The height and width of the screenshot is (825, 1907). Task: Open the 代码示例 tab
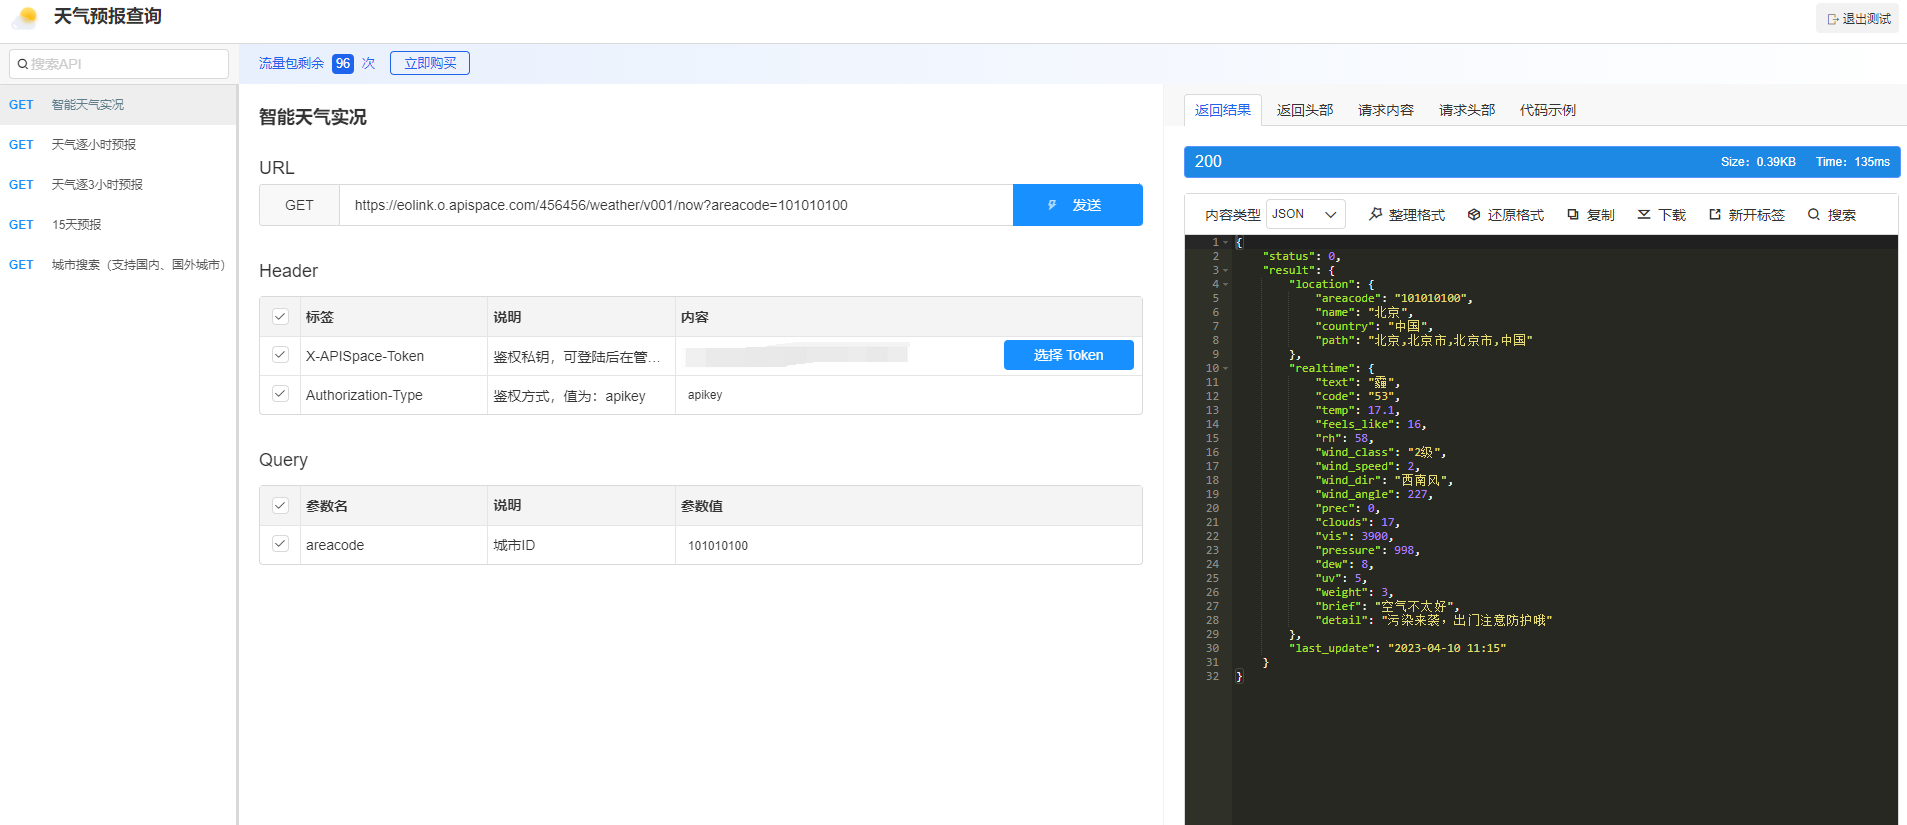pyautogui.click(x=1548, y=110)
